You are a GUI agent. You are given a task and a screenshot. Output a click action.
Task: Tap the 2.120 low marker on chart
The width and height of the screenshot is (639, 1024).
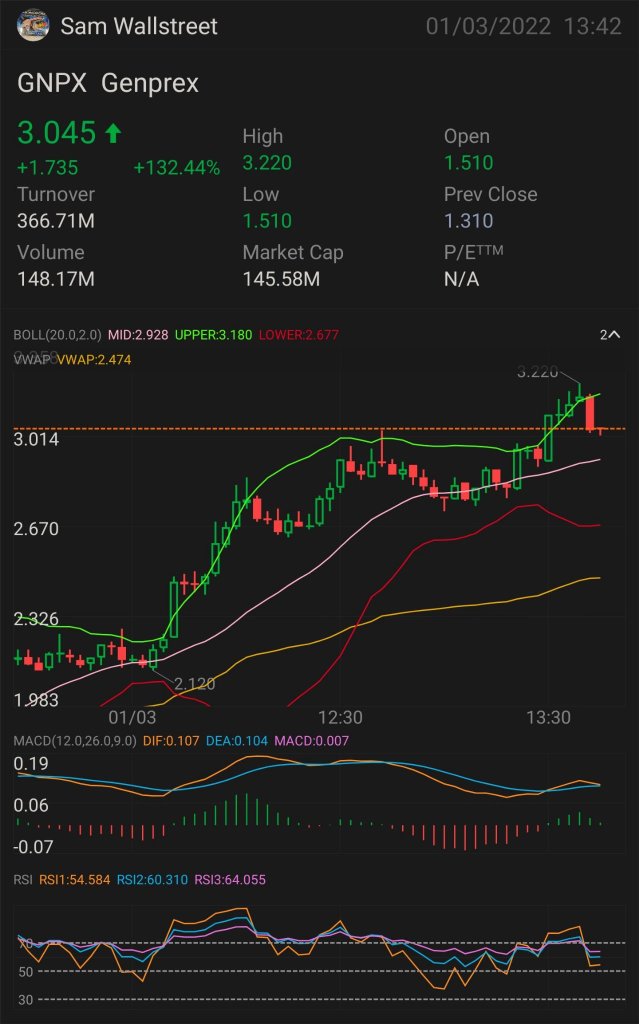[195, 684]
